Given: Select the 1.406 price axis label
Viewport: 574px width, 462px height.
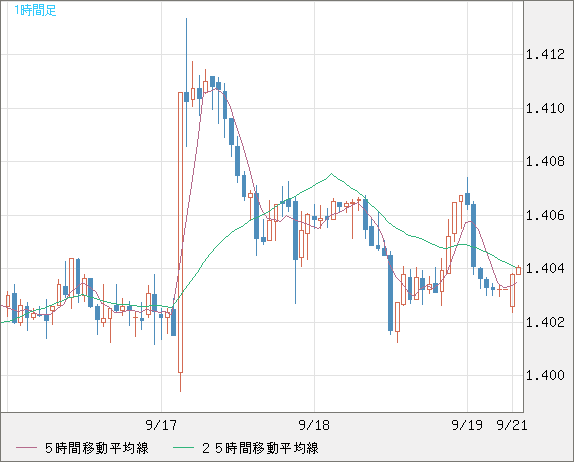Looking at the screenshot, I should point(545,215).
